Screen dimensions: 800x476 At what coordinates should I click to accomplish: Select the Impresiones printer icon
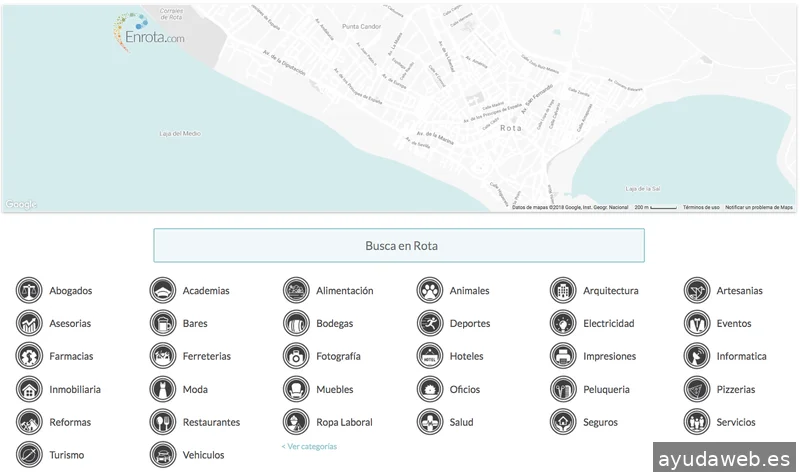point(563,356)
